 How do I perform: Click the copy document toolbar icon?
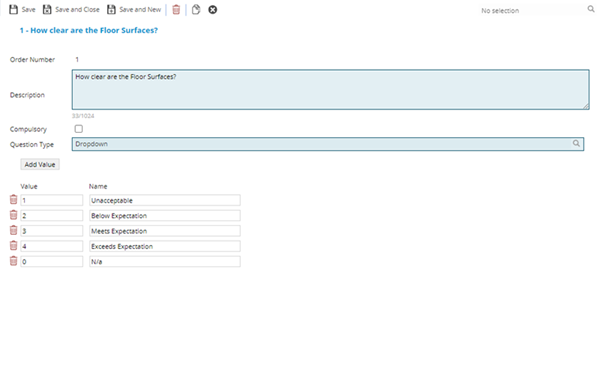click(196, 10)
